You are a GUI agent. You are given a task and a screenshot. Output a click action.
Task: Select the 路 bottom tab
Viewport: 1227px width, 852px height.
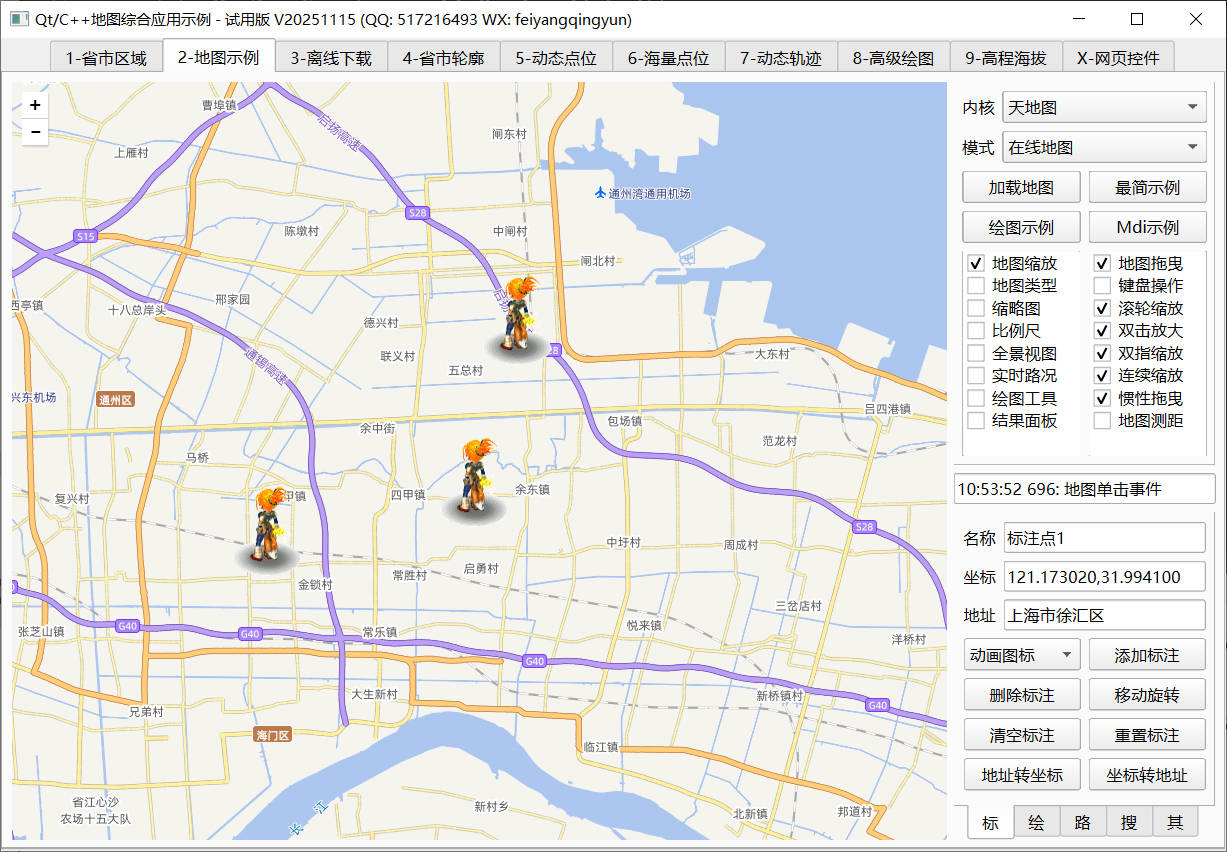point(1083,823)
